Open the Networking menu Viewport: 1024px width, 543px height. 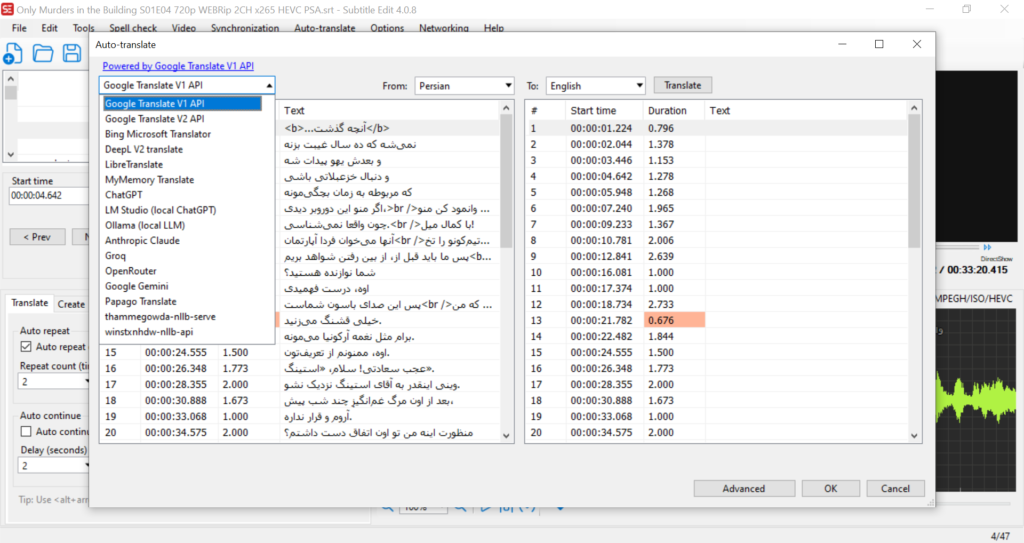(x=443, y=28)
